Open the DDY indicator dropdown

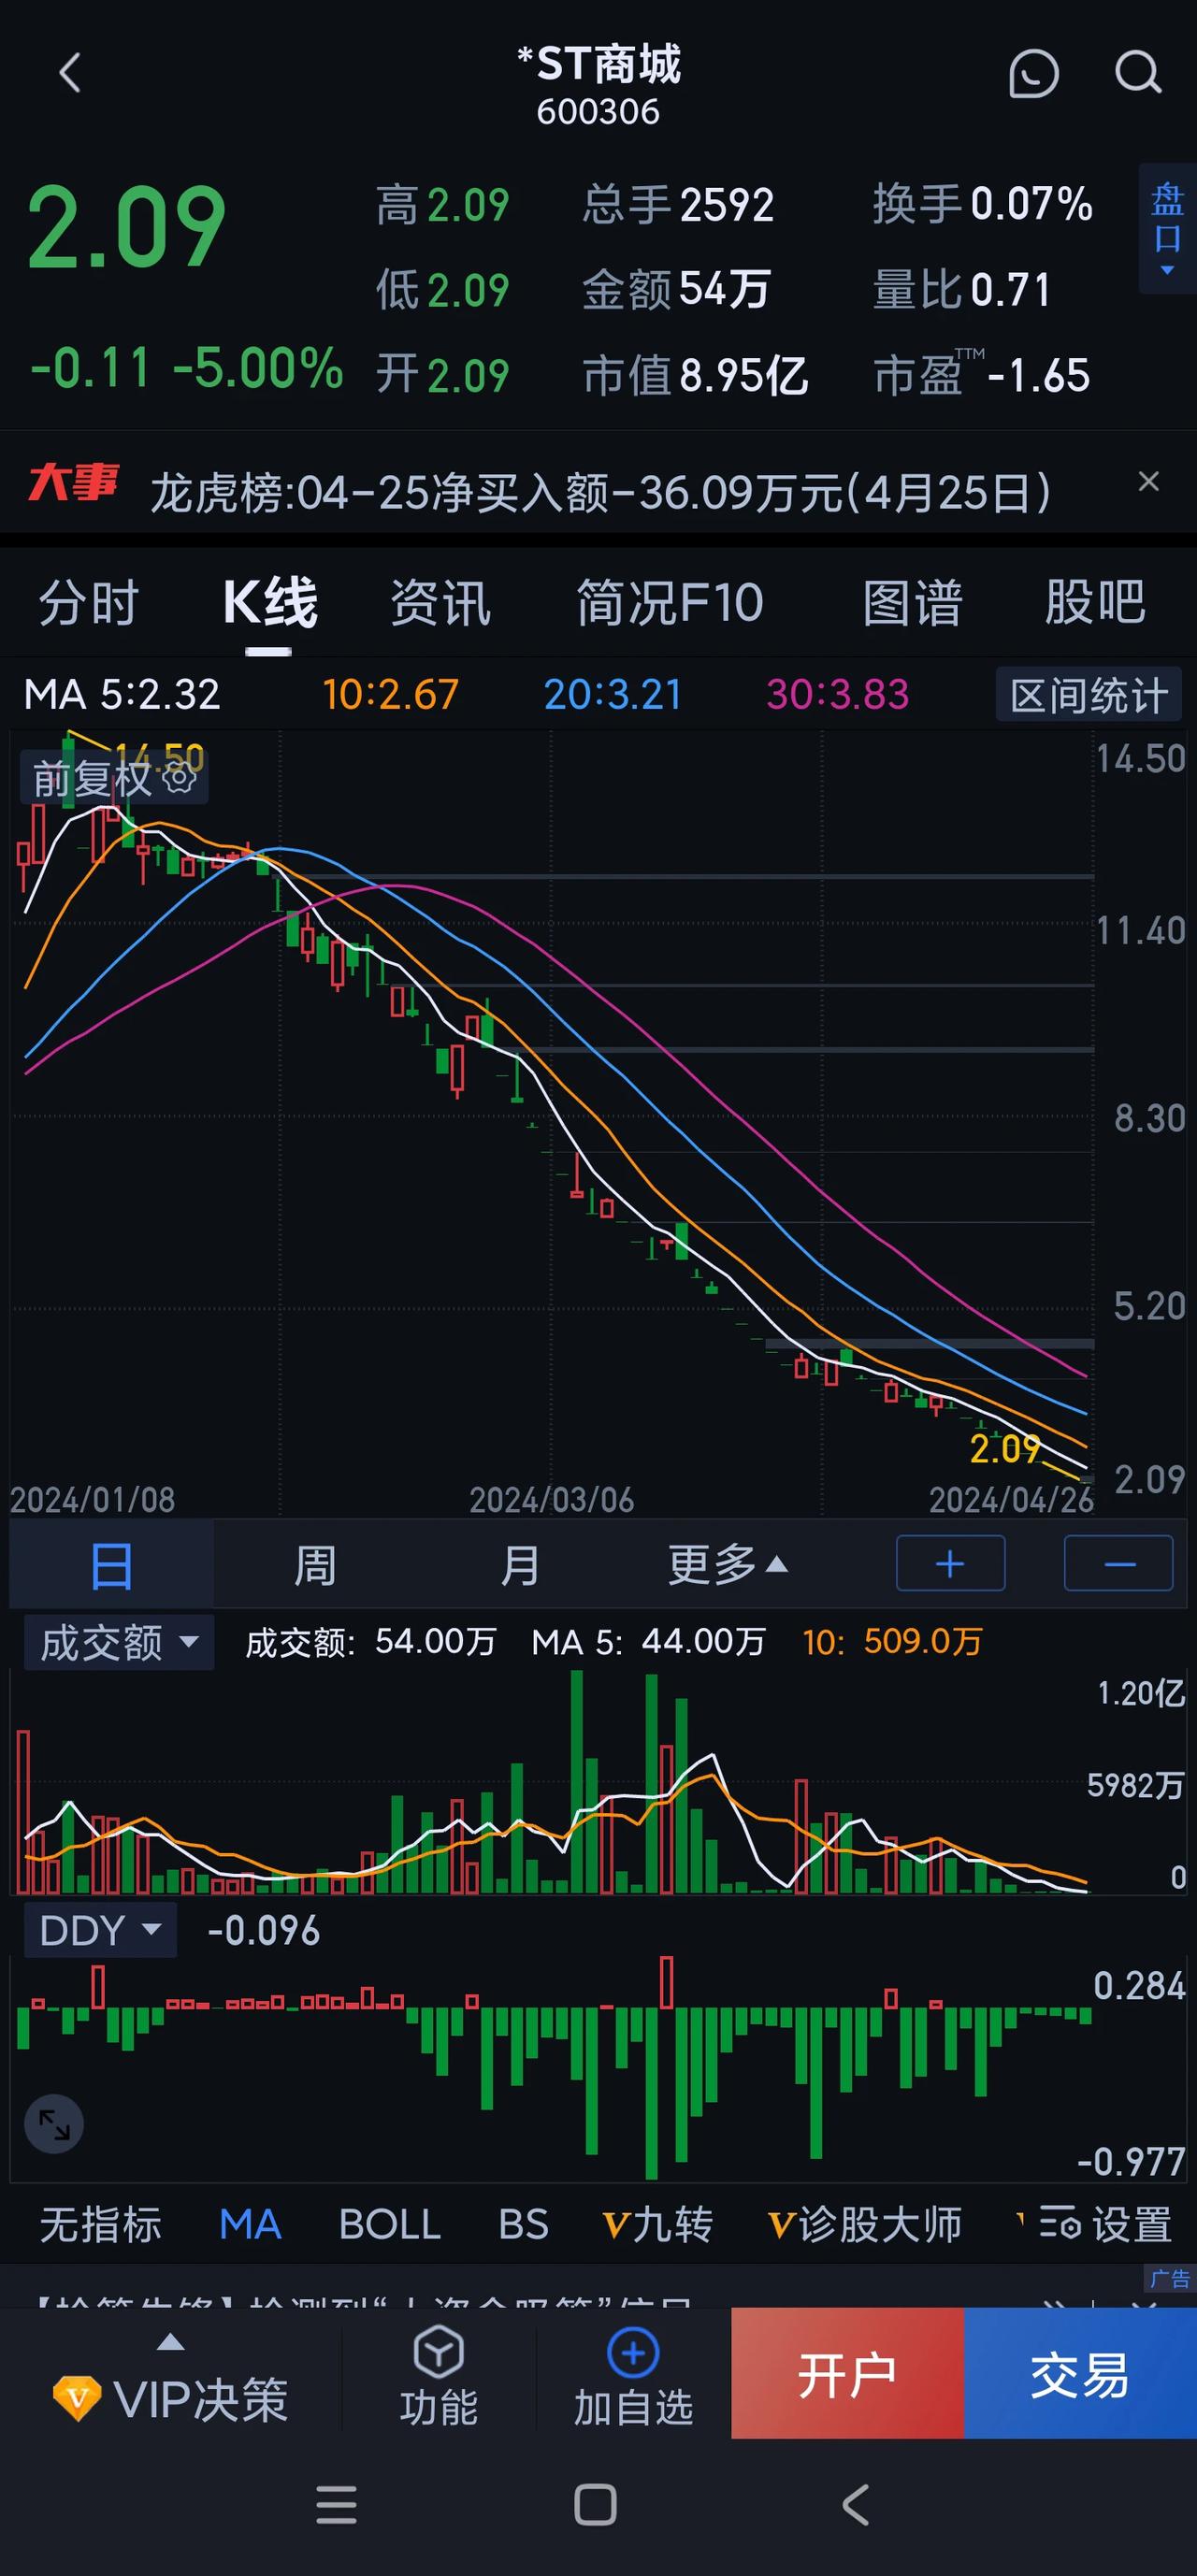pos(100,1930)
